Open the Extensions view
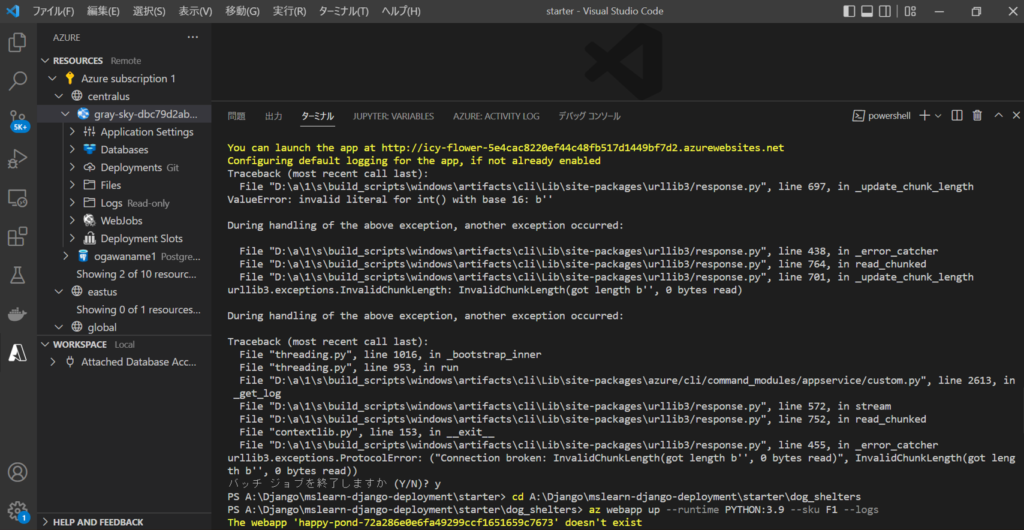The image size is (1024, 530). [x=17, y=237]
